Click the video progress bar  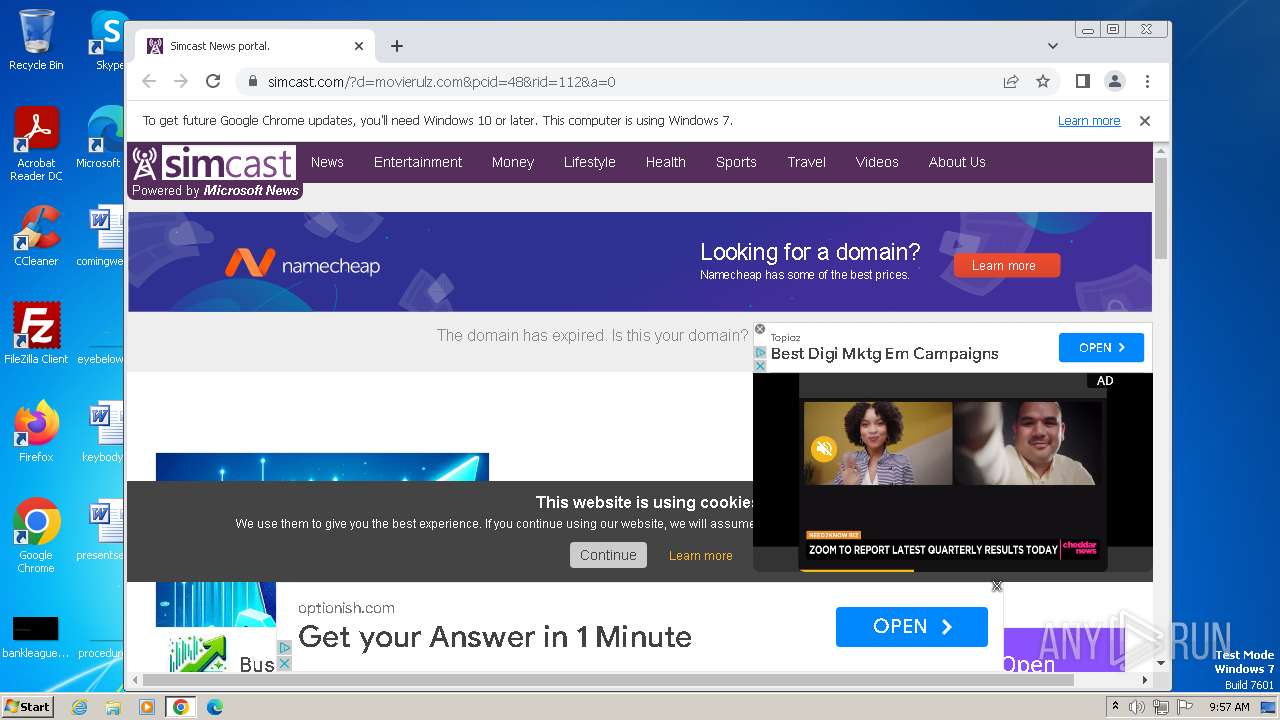coord(952,570)
